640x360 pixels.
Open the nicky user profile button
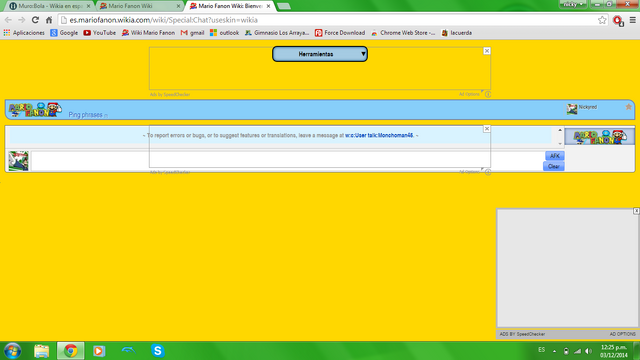click(x=573, y=4)
